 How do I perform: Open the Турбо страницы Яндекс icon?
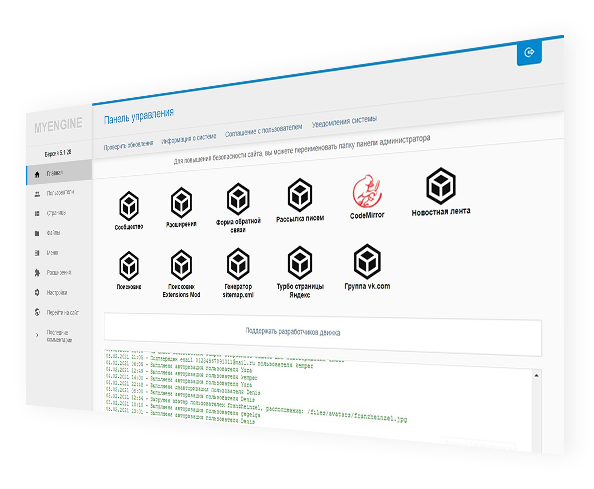coord(300,263)
